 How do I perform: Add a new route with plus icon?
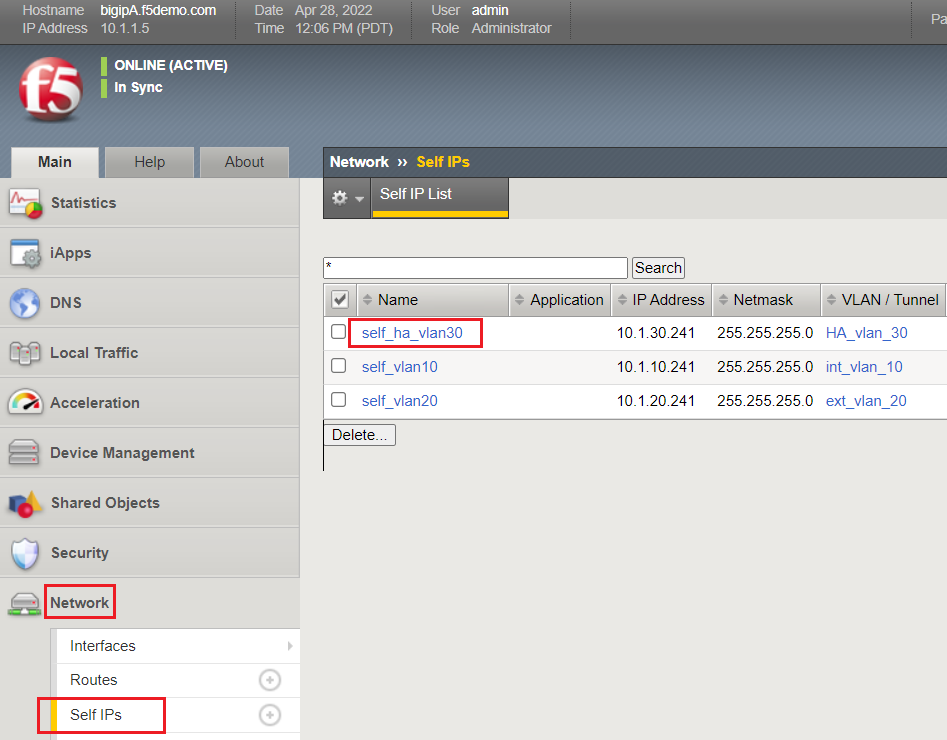tap(270, 680)
